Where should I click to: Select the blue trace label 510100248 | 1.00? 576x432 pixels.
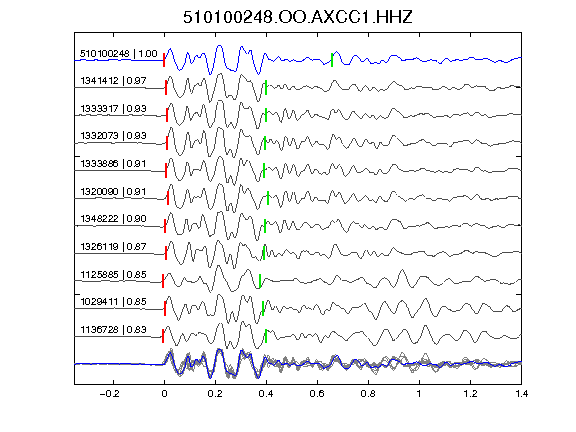click(x=119, y=54)
